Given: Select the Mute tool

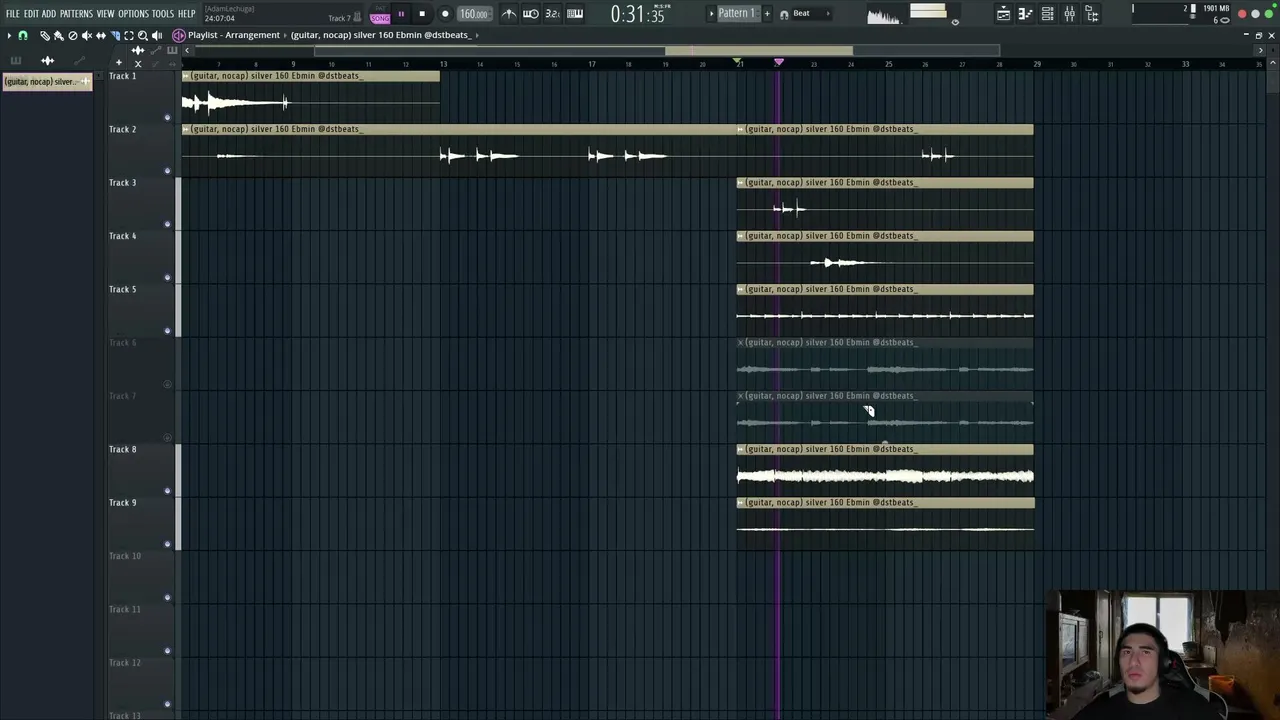Looking at the screenshot, I should [x=86, y=35].
